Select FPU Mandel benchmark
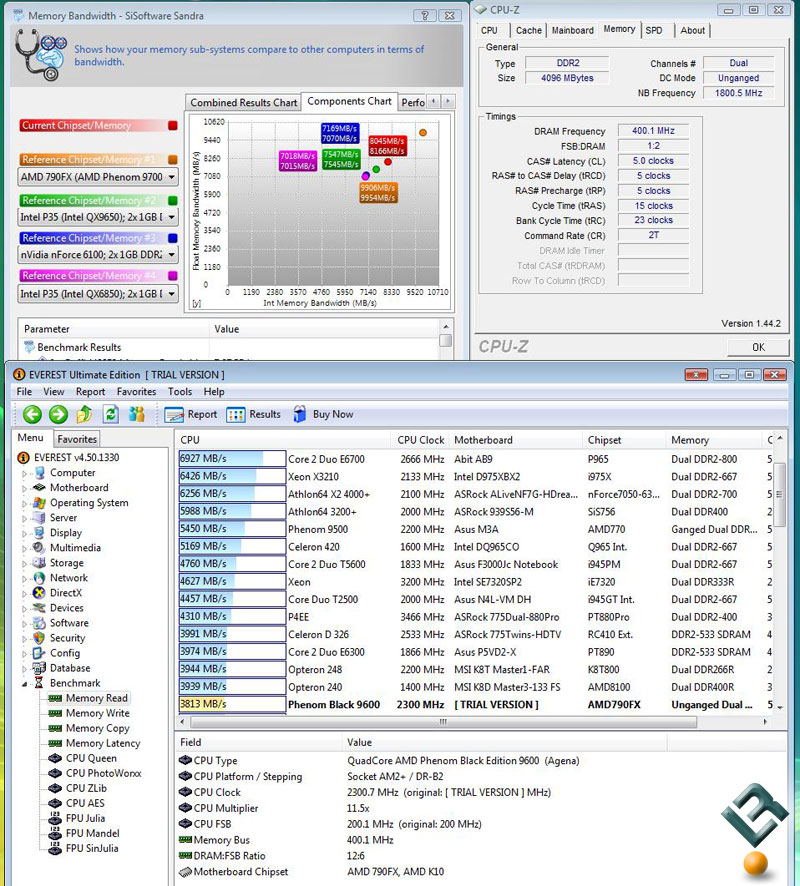 click(92, 833)
